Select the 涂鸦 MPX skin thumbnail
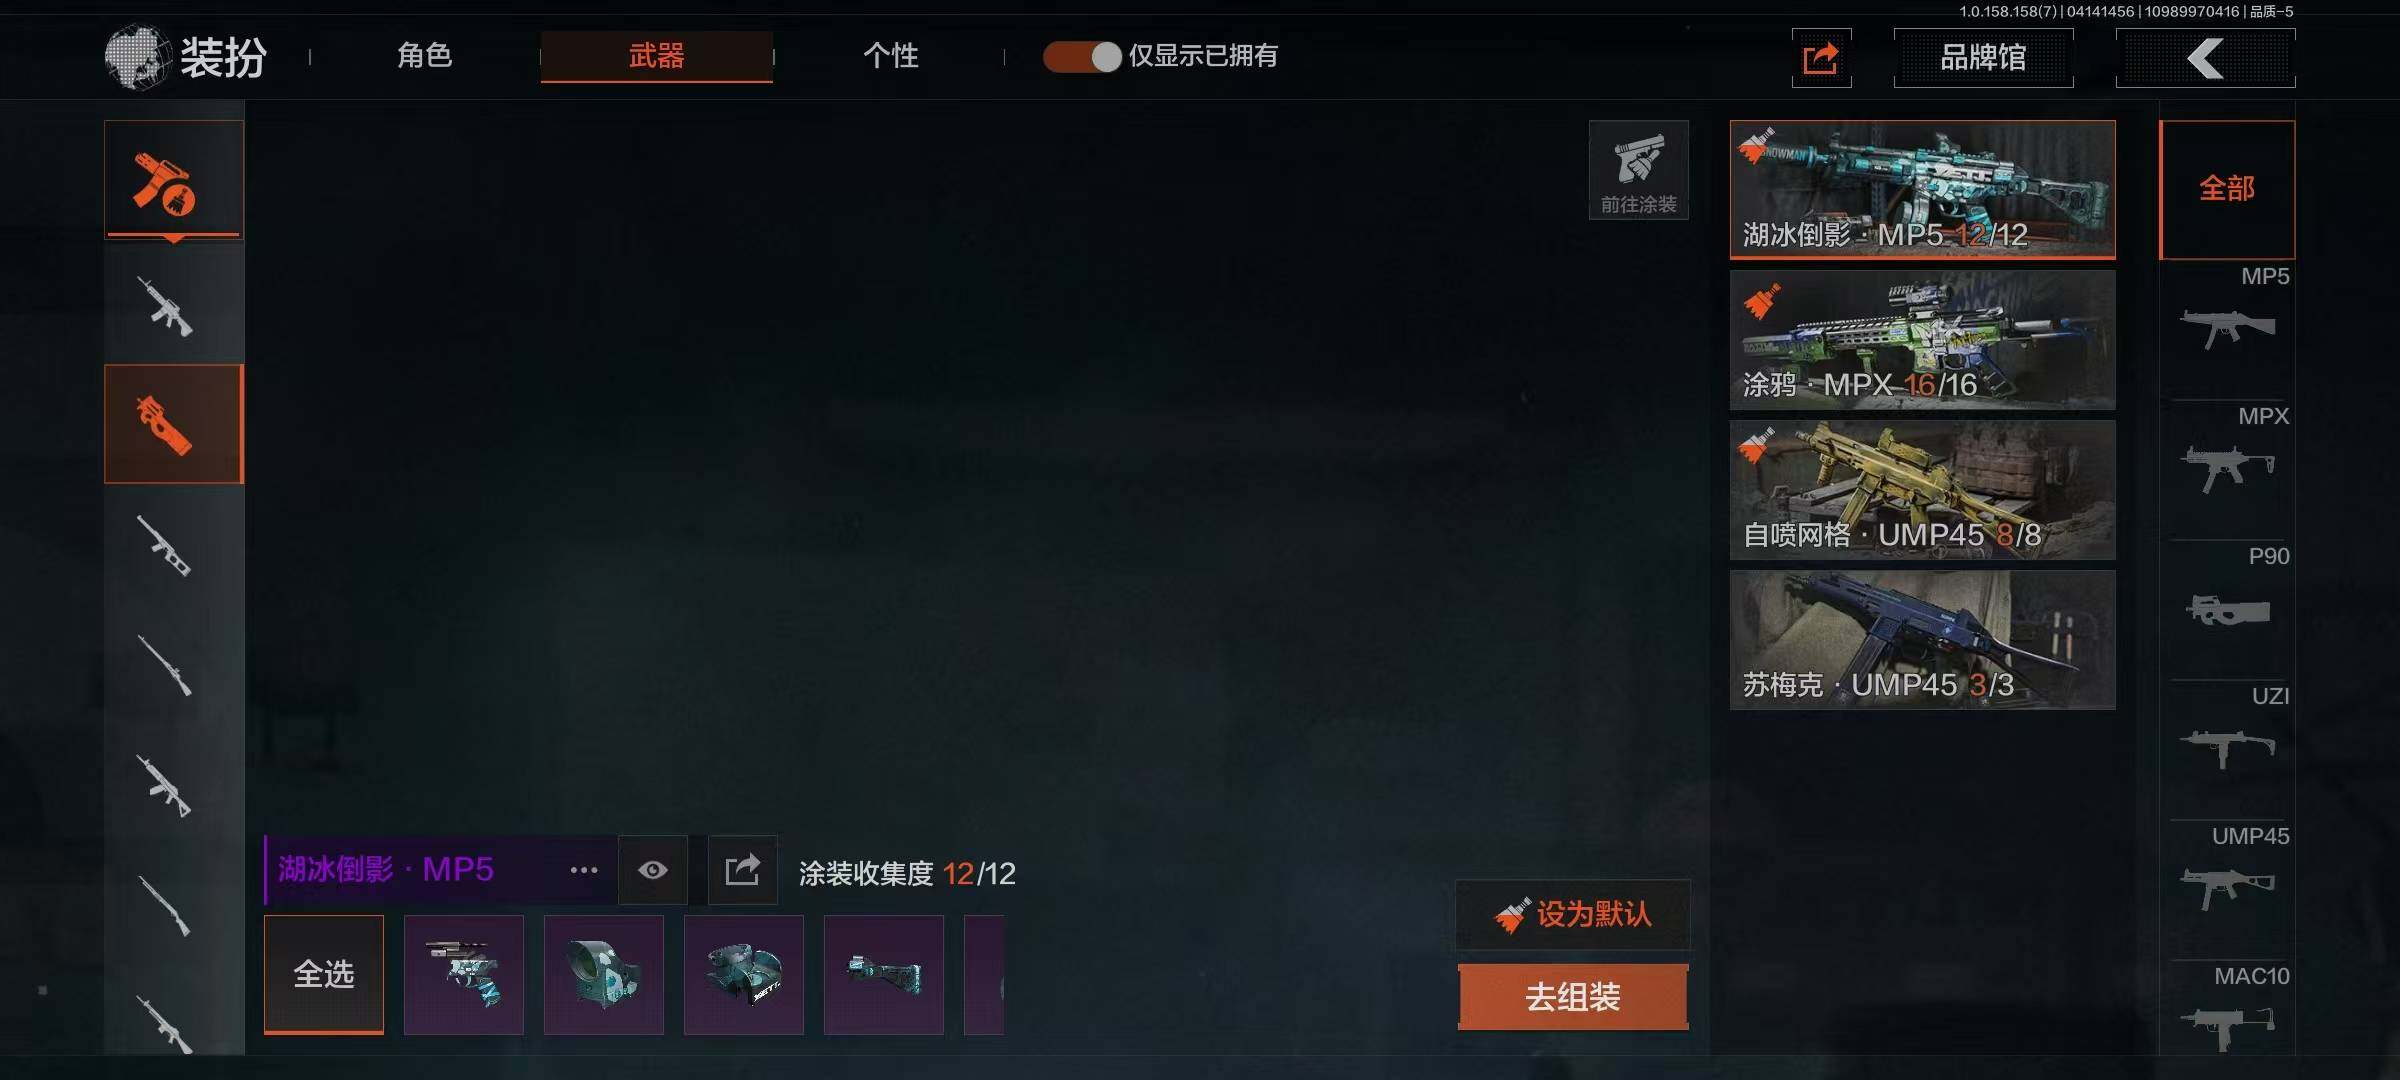 click(1922, 340)
